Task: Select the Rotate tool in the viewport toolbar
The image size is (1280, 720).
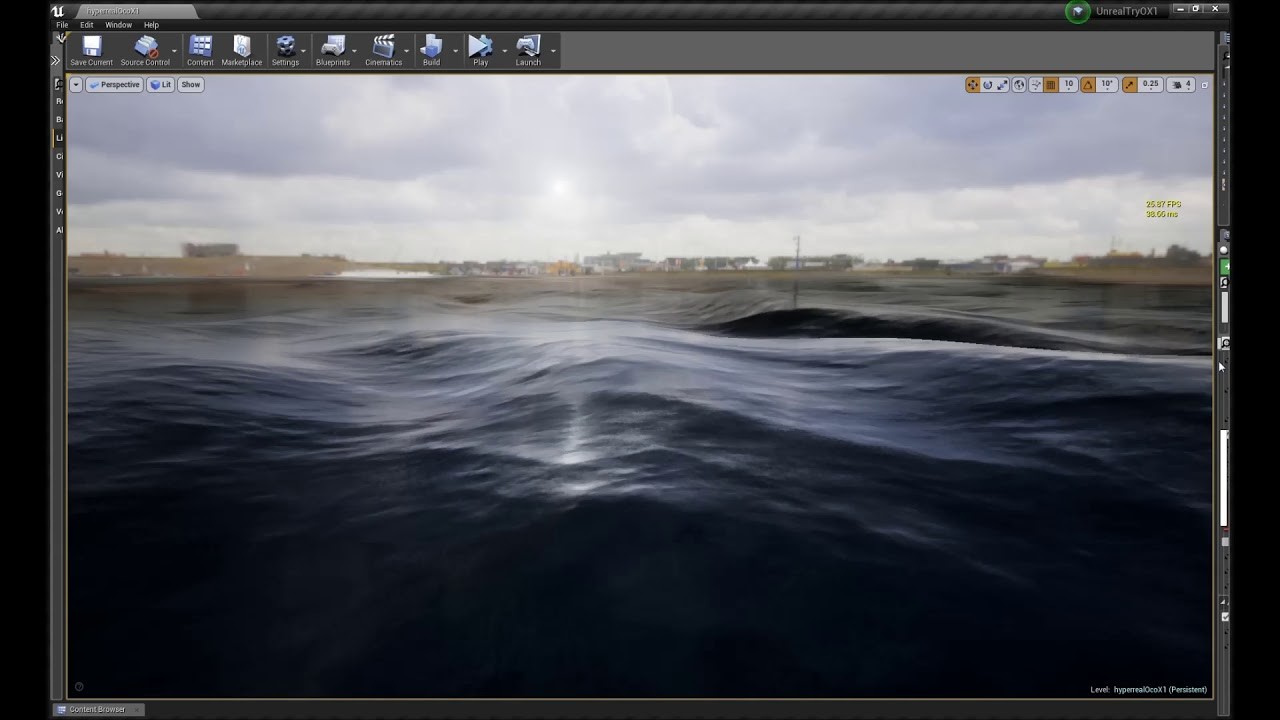Action: click(989, 85)
